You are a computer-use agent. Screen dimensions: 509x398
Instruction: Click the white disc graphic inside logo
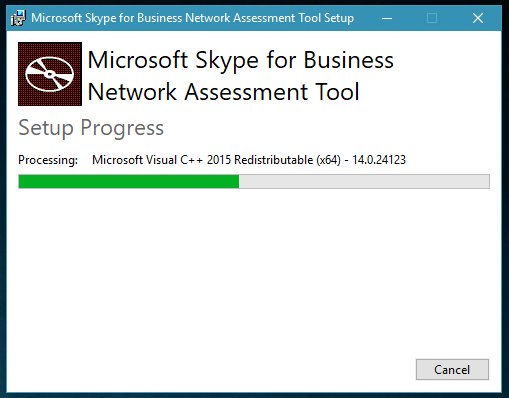(50, 74)
